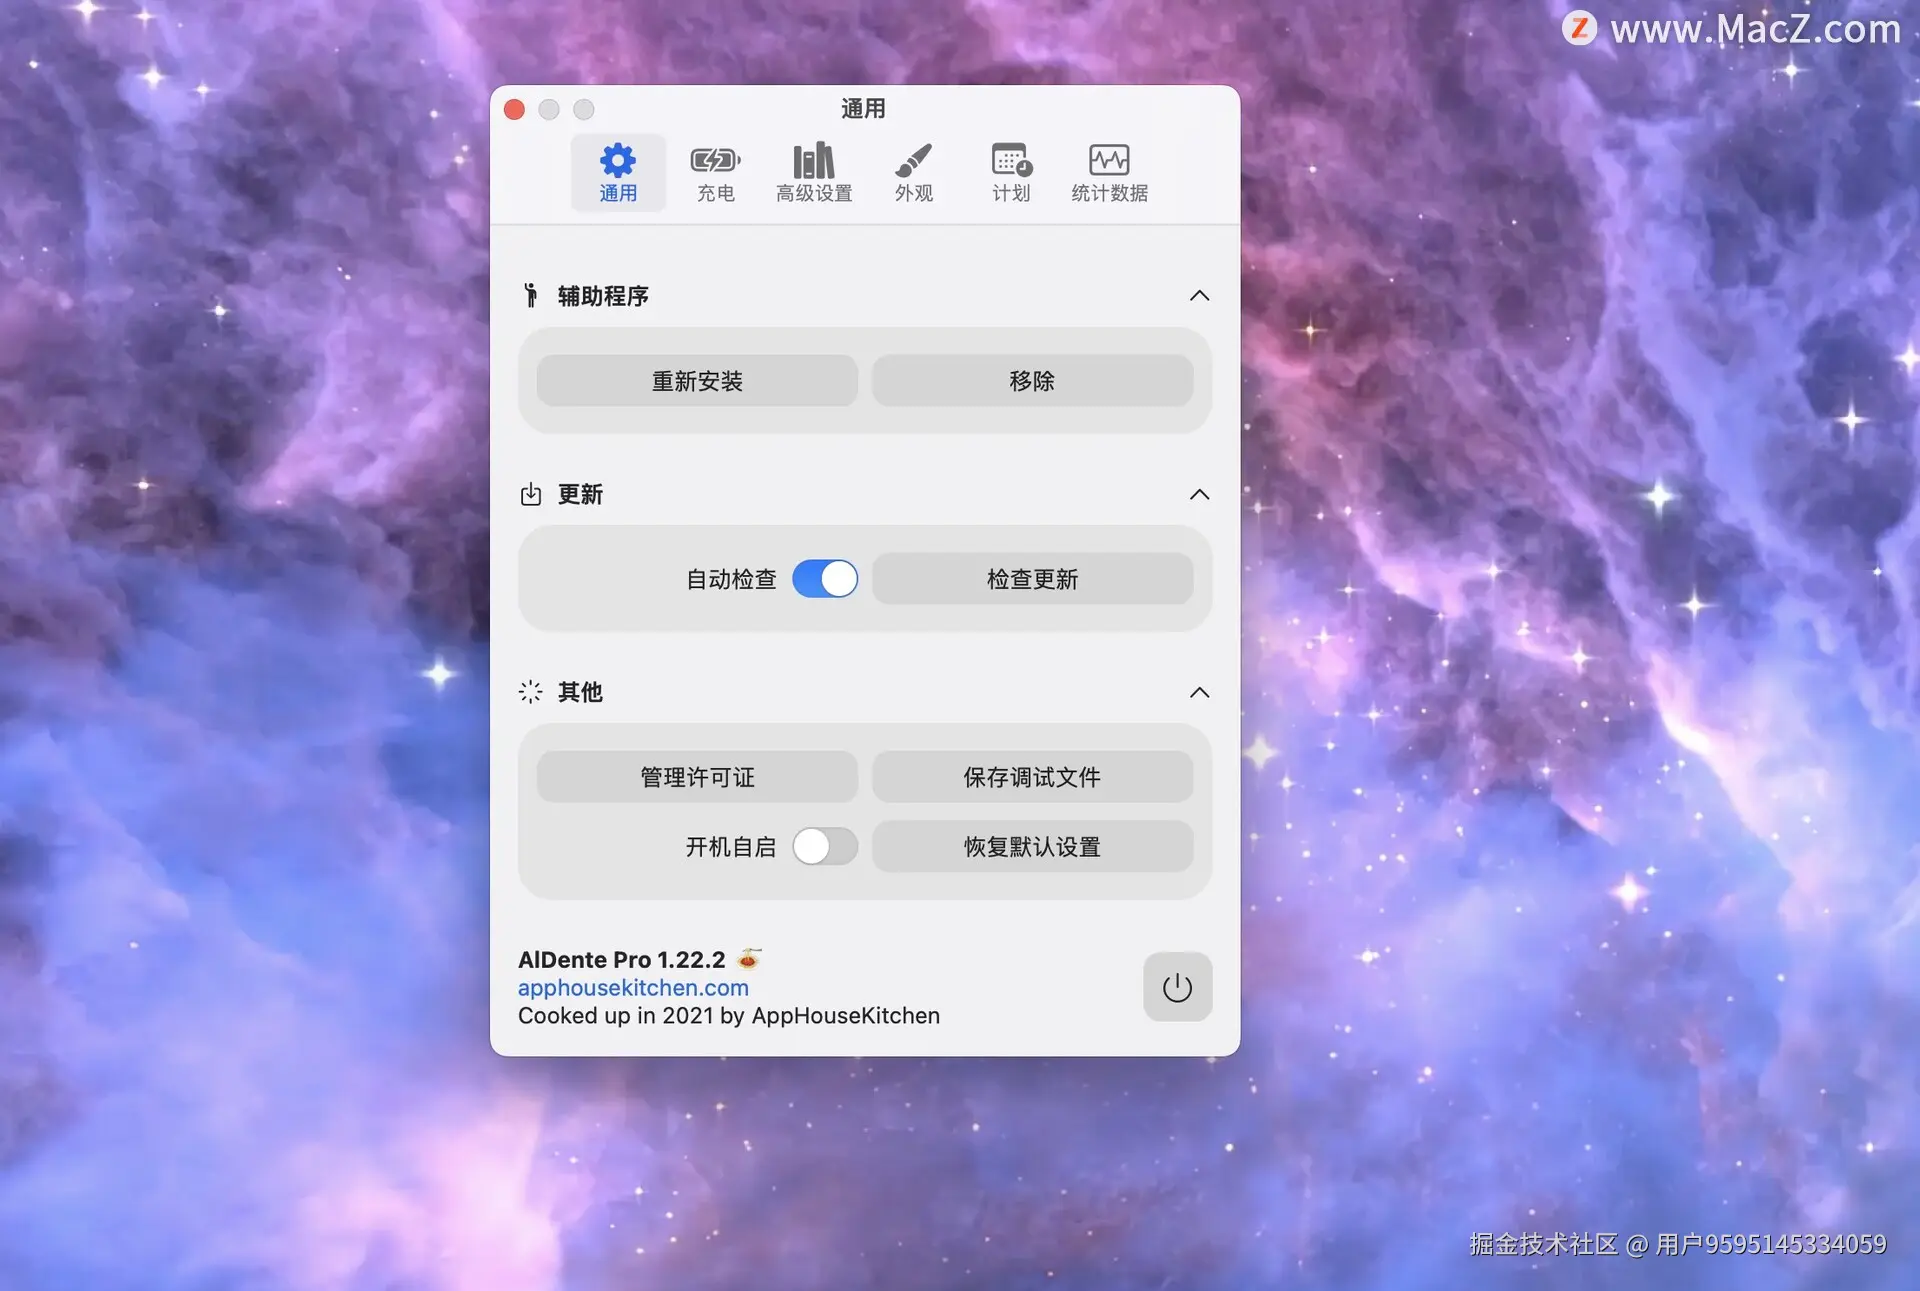The width and height of the screenshot is (1920, 1291).
Task: Click the pasta emoji beside AlDente Pro
Action: [x=749, y=958]
